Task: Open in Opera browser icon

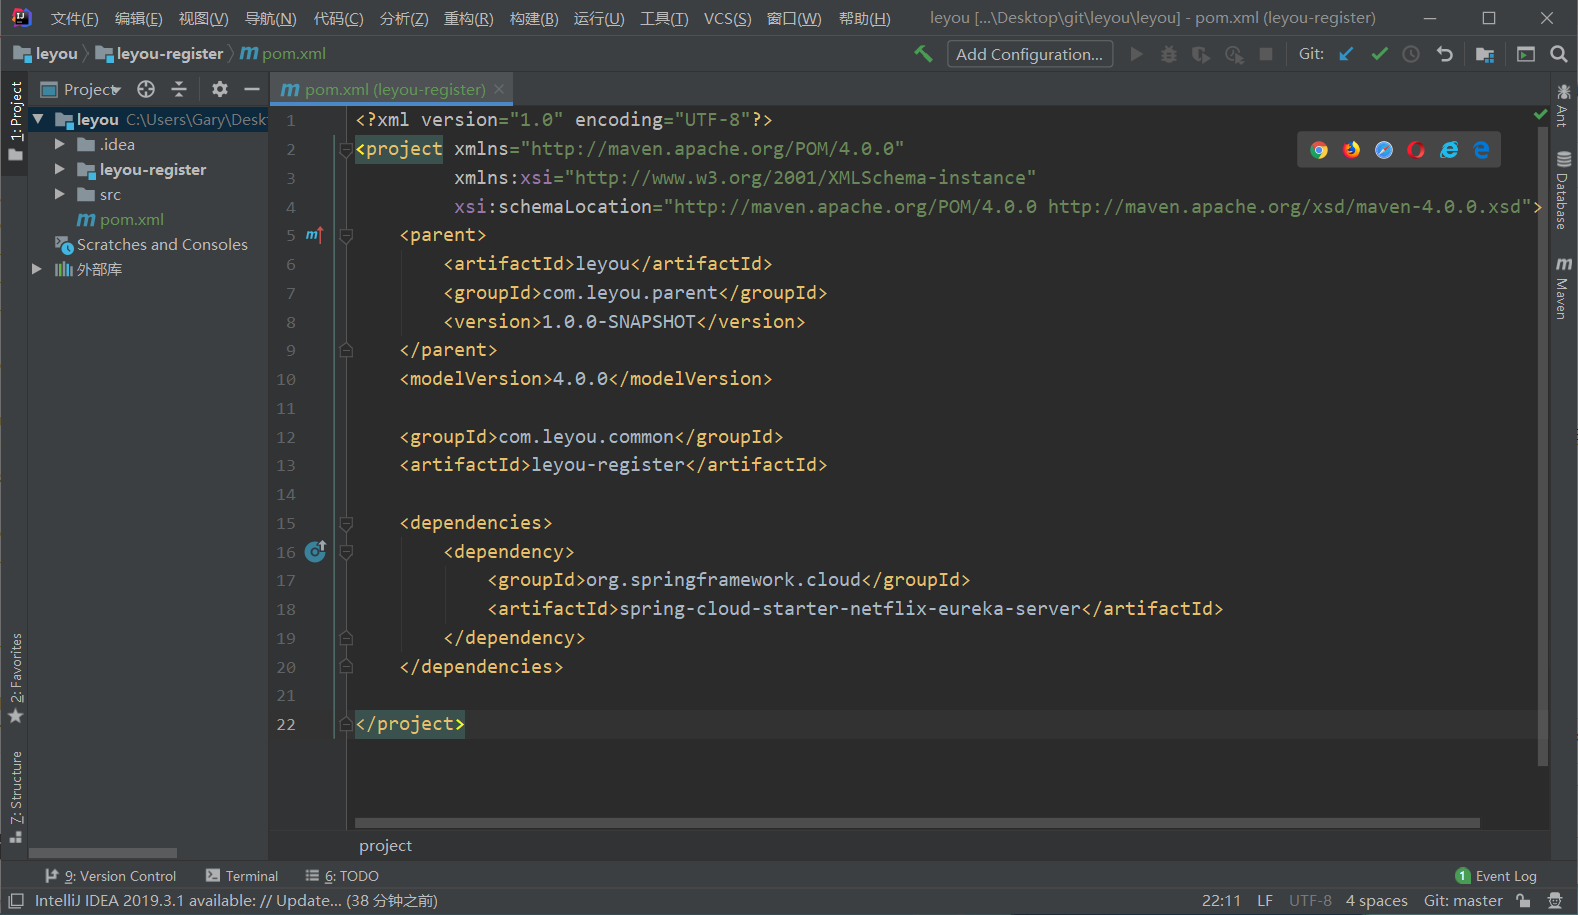Action: coord(1416,150)
